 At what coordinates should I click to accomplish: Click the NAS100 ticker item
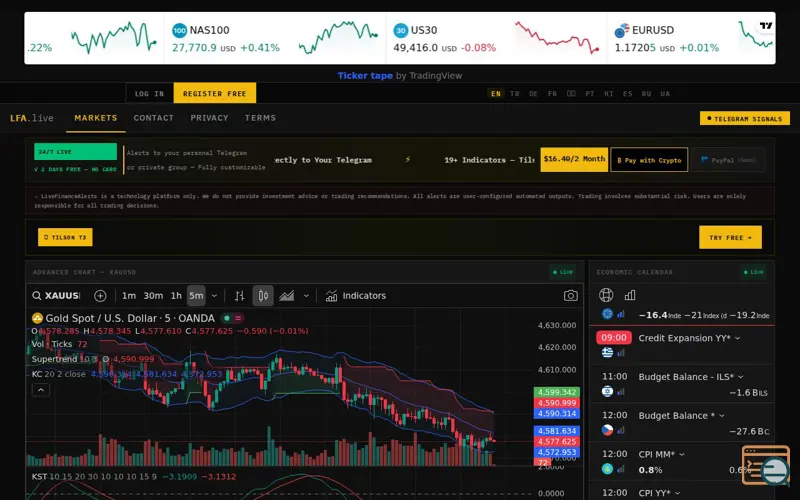275,38
